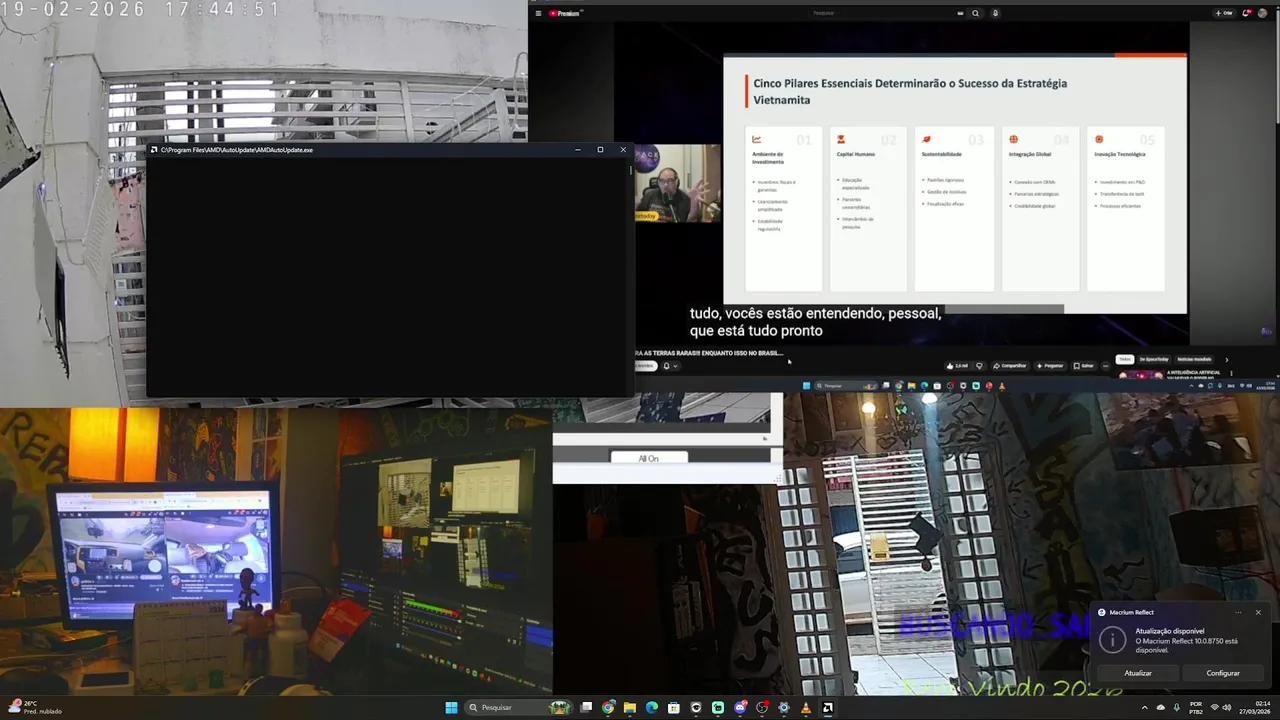
Task: Click the microphone tray icon
Action: pyautogui.click(x=1176, y=707)
